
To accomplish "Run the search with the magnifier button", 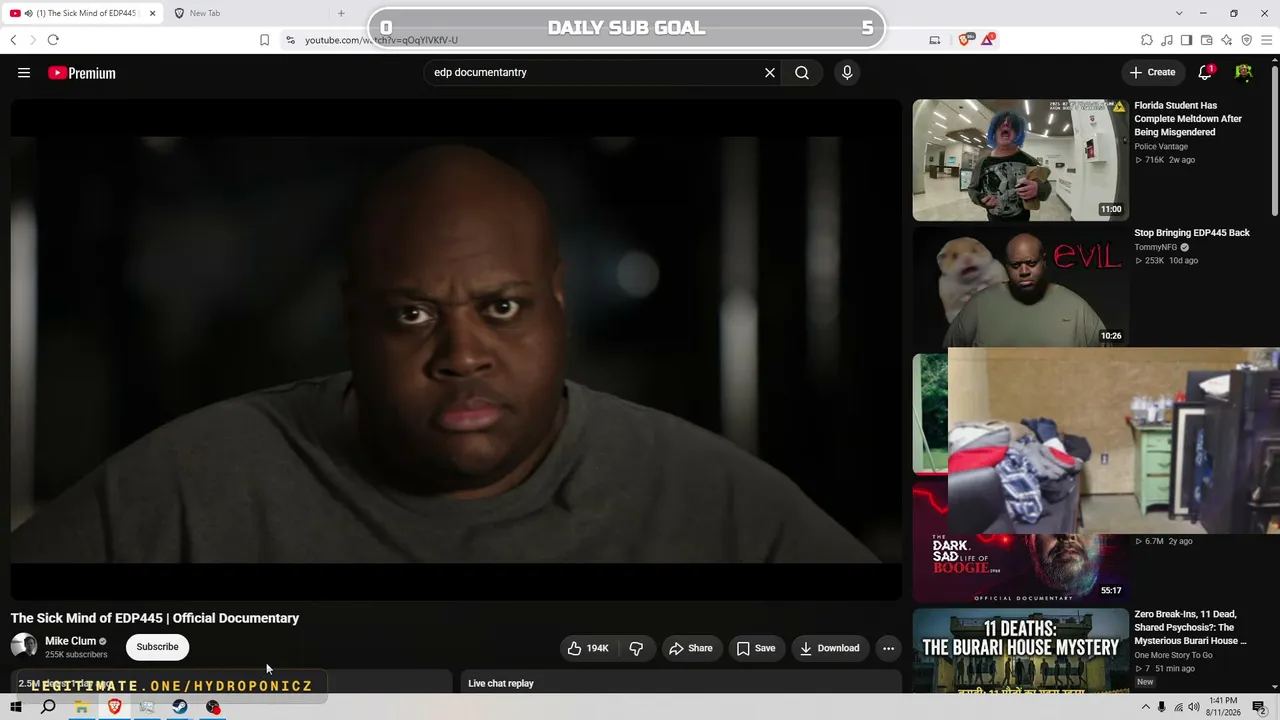I will (802, 73).
